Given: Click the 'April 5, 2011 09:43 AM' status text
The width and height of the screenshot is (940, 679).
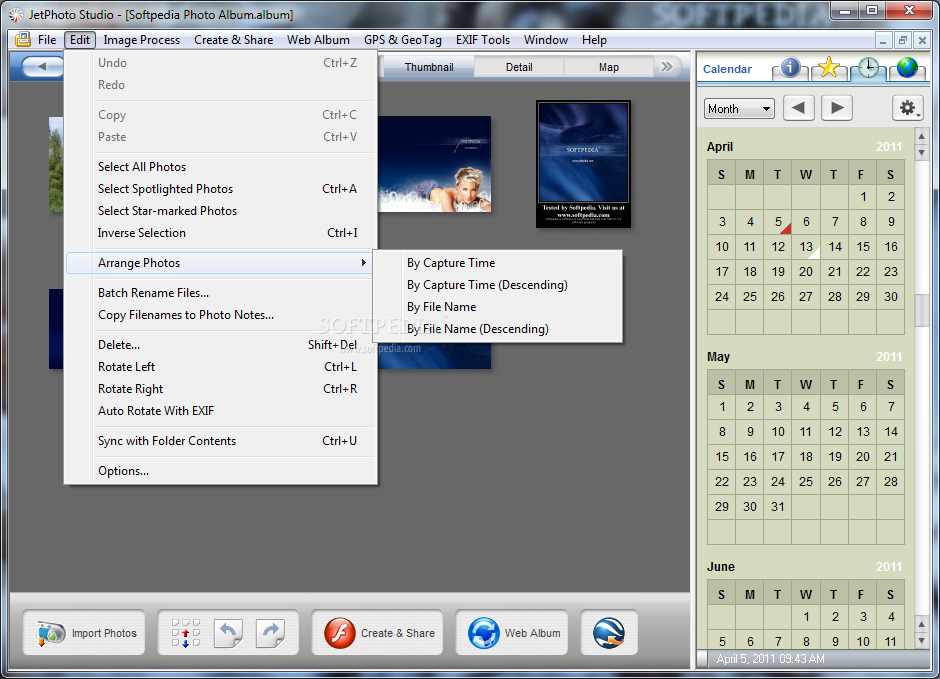Looking at the screenshot, I should [x=770, y=659].
